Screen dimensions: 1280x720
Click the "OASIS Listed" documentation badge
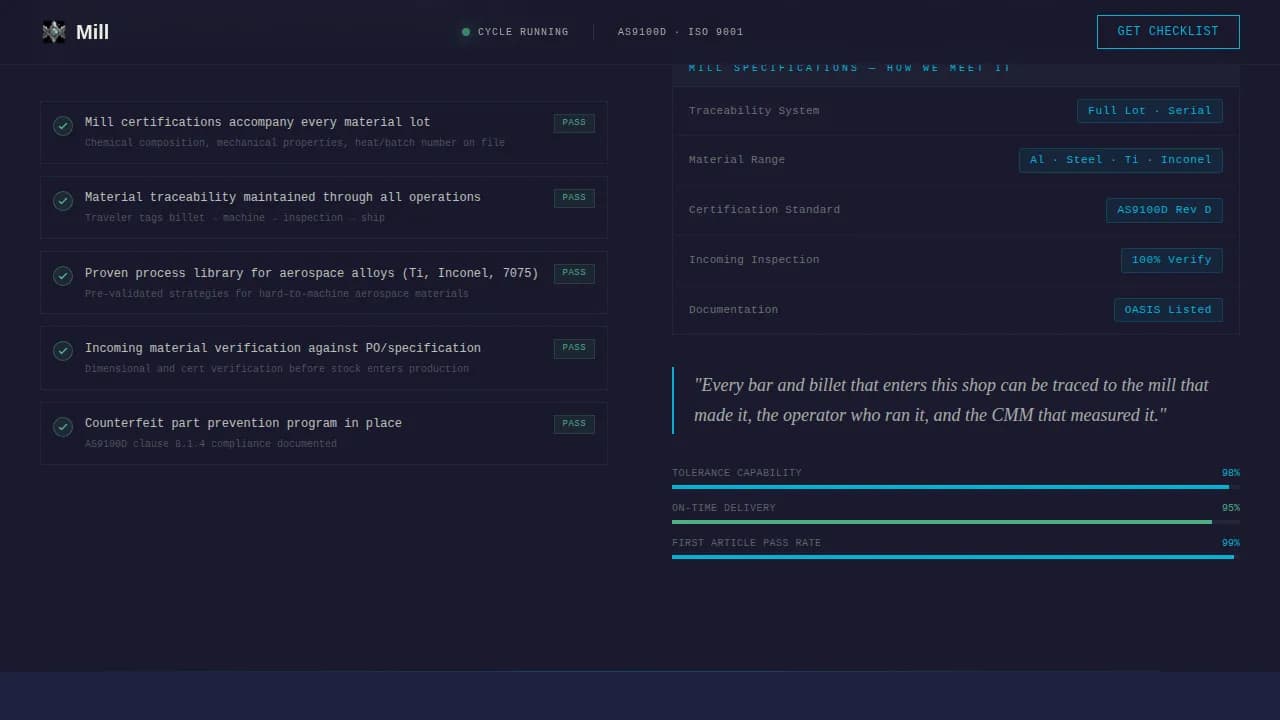click(1167, 309)
